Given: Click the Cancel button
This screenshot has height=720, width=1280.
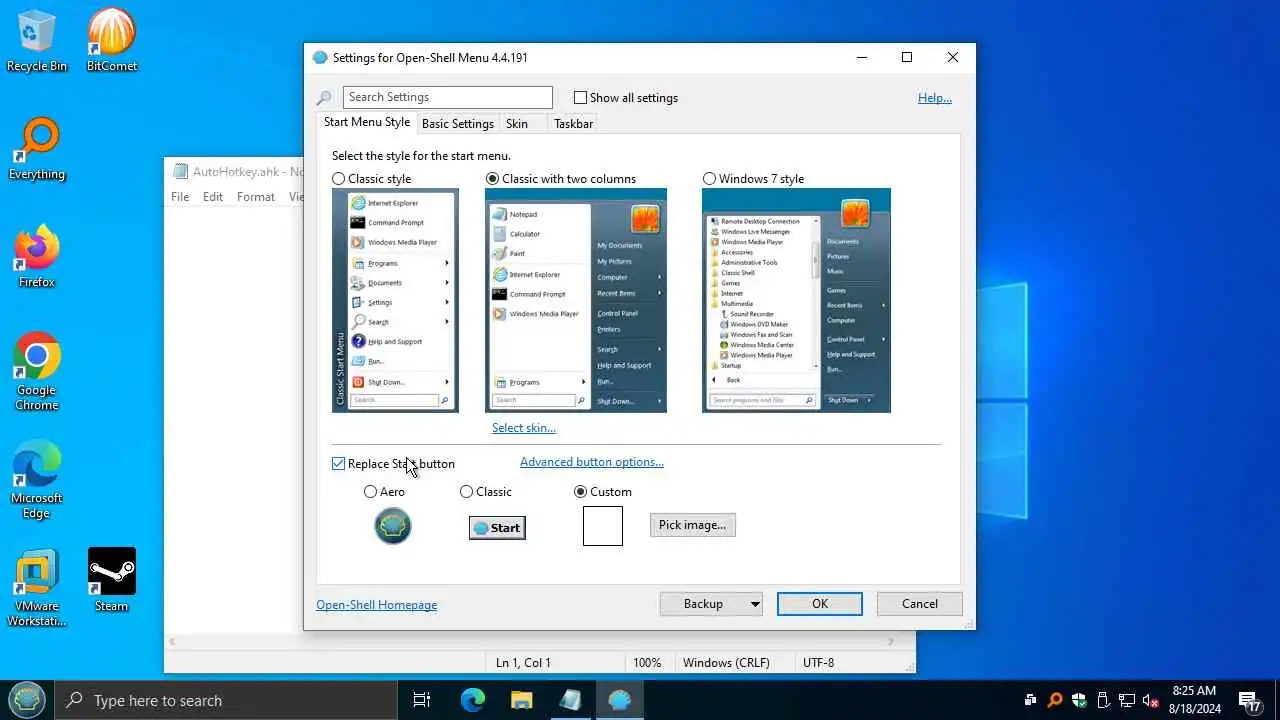Looking at the screenshot, I should 920,604.
